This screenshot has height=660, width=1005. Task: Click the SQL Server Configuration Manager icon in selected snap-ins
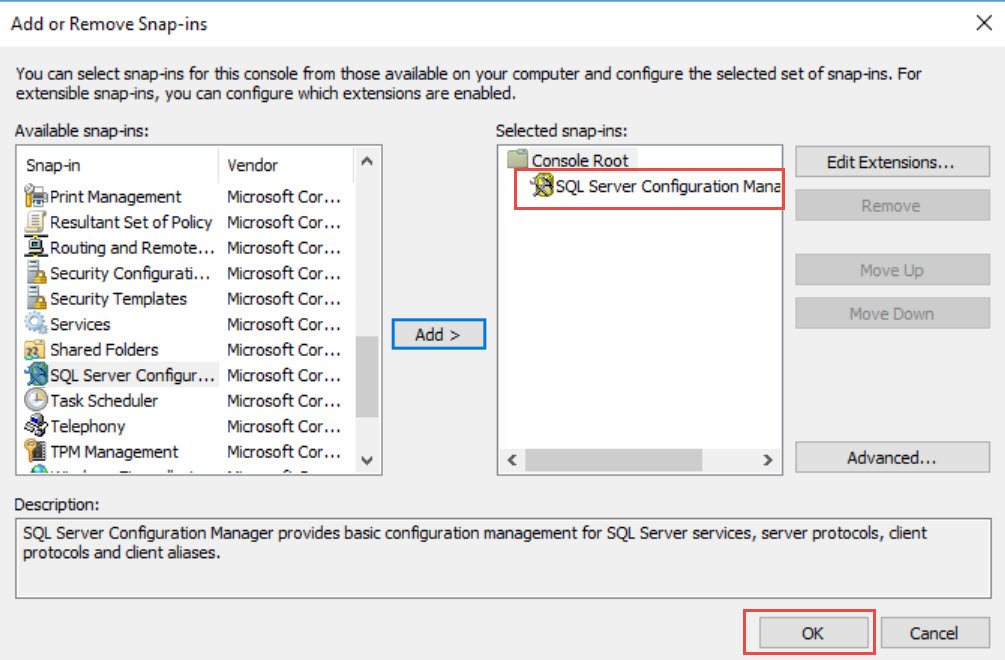pyautogui.click(x=542, y=186)
